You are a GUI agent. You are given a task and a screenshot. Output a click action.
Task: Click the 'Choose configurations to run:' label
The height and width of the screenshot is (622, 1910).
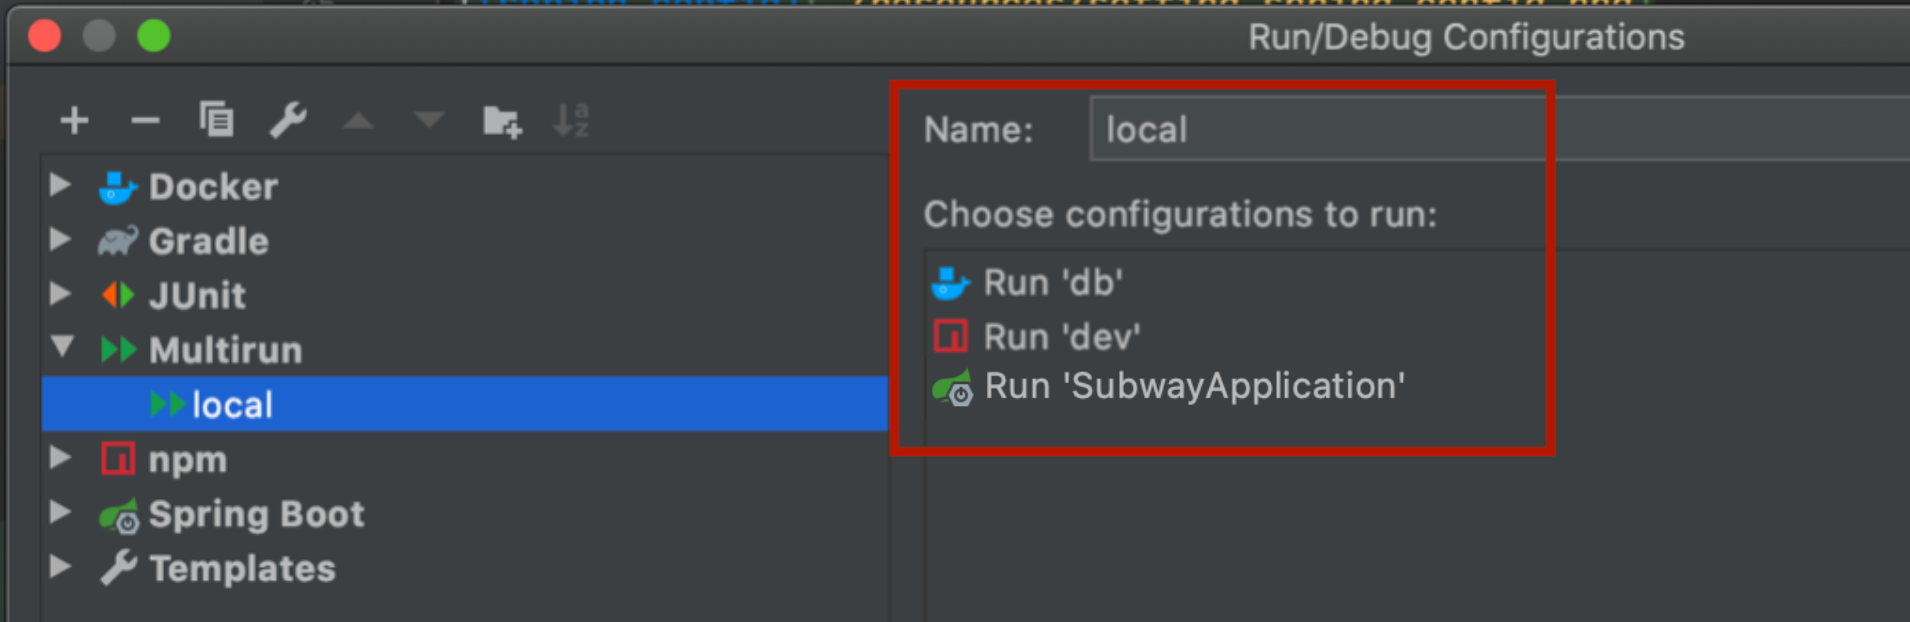coord(1180,215)
